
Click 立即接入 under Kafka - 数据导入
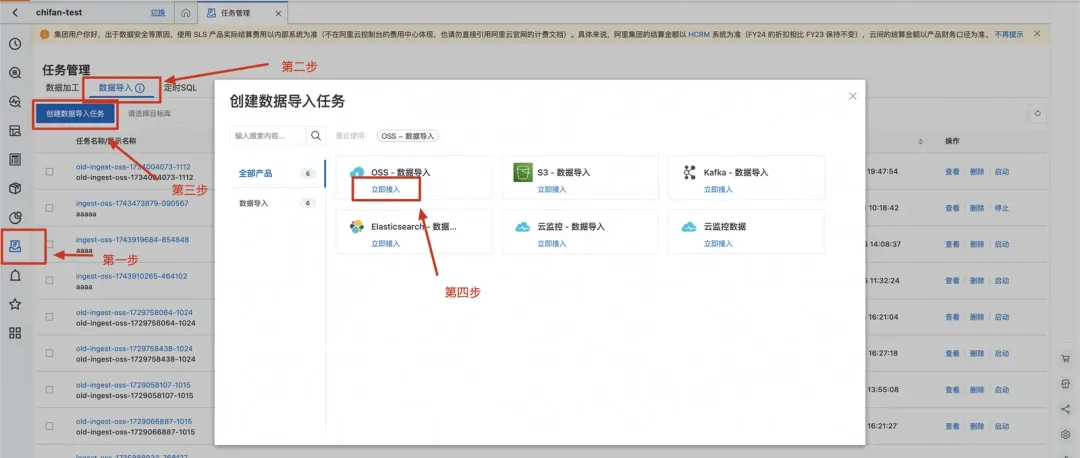click(x=718, y=189)
